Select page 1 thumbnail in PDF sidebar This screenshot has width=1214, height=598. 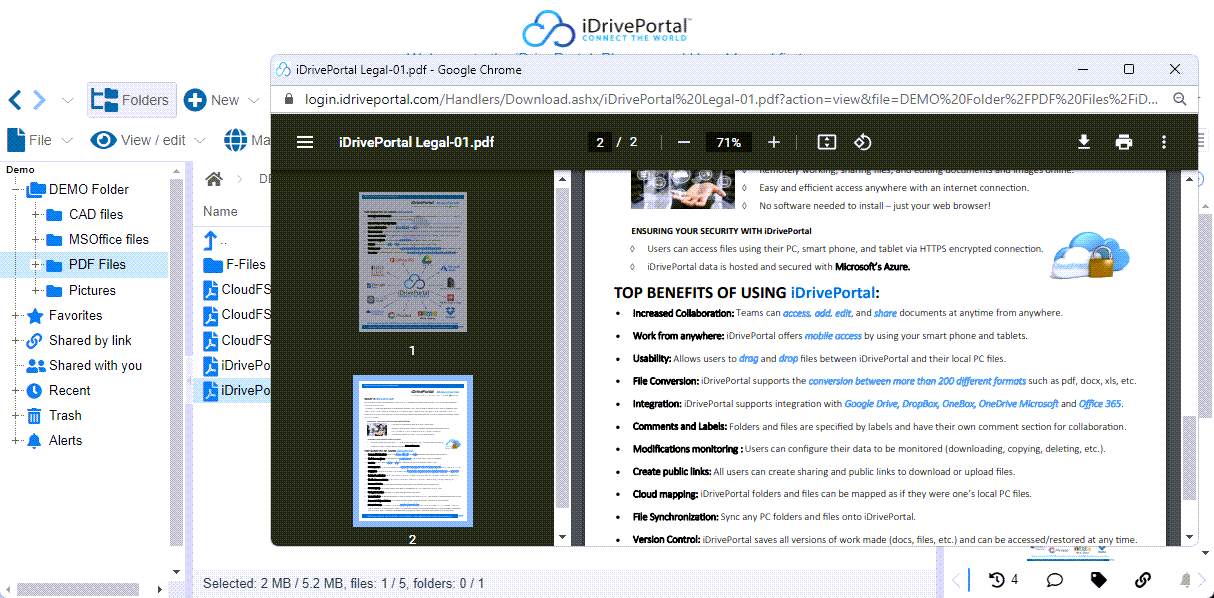tap(412, 263)
